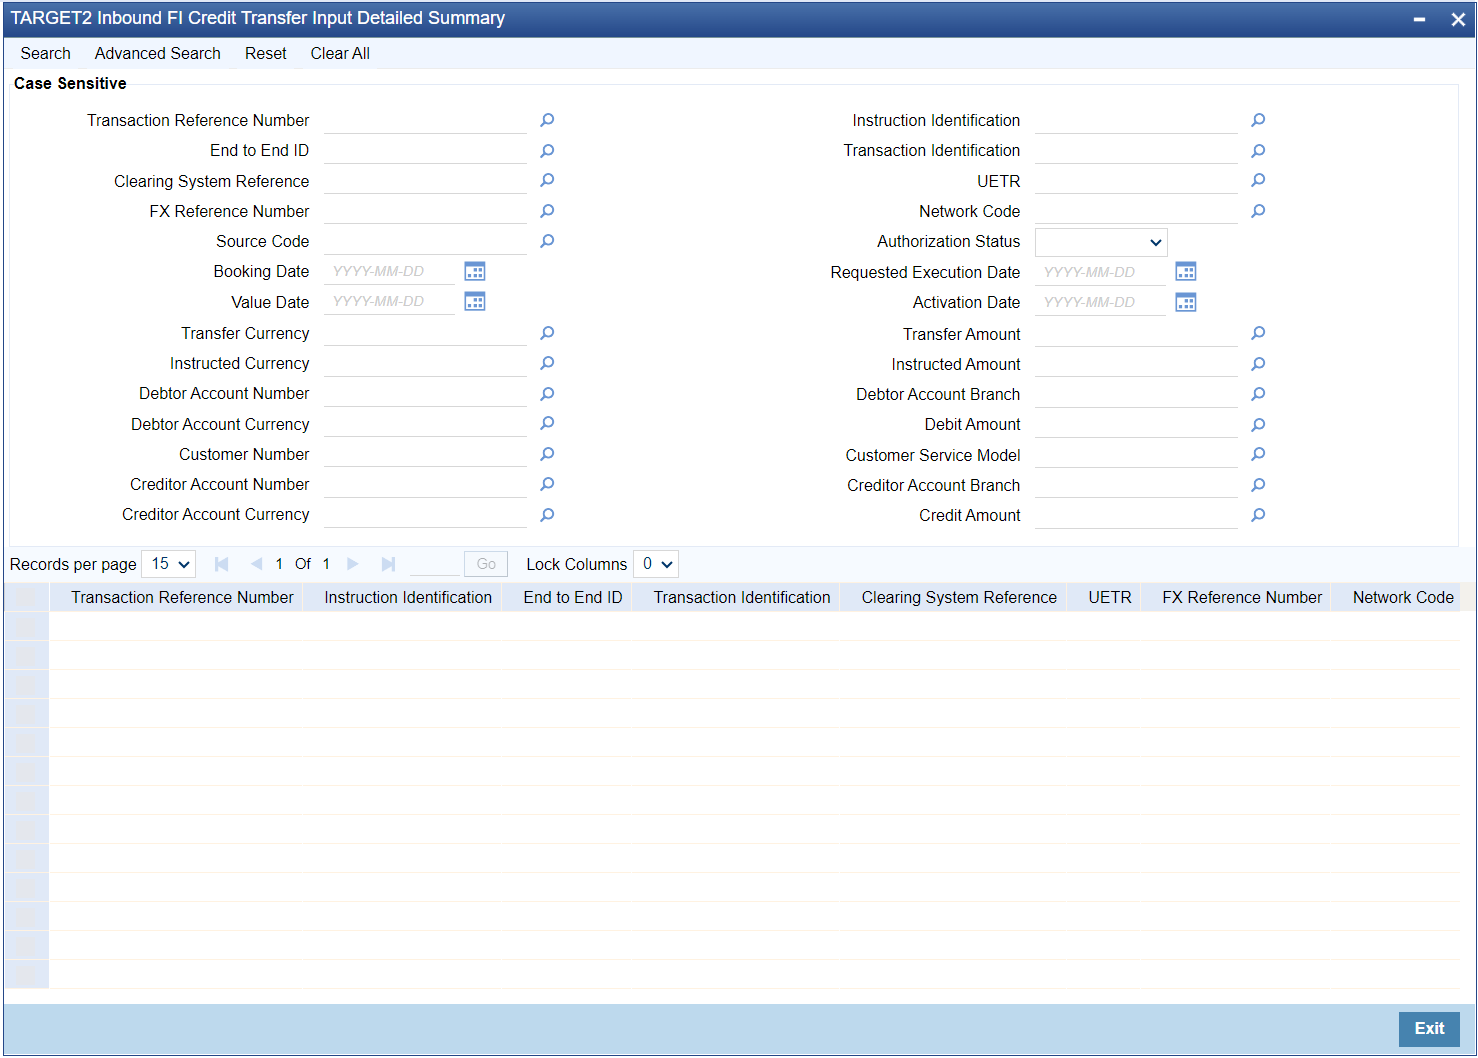This screenshot has height=1058, width=1478.
Task: Minimize the TARGET2 summary window
Action: pyautogui.click(x=1419, y=19)
